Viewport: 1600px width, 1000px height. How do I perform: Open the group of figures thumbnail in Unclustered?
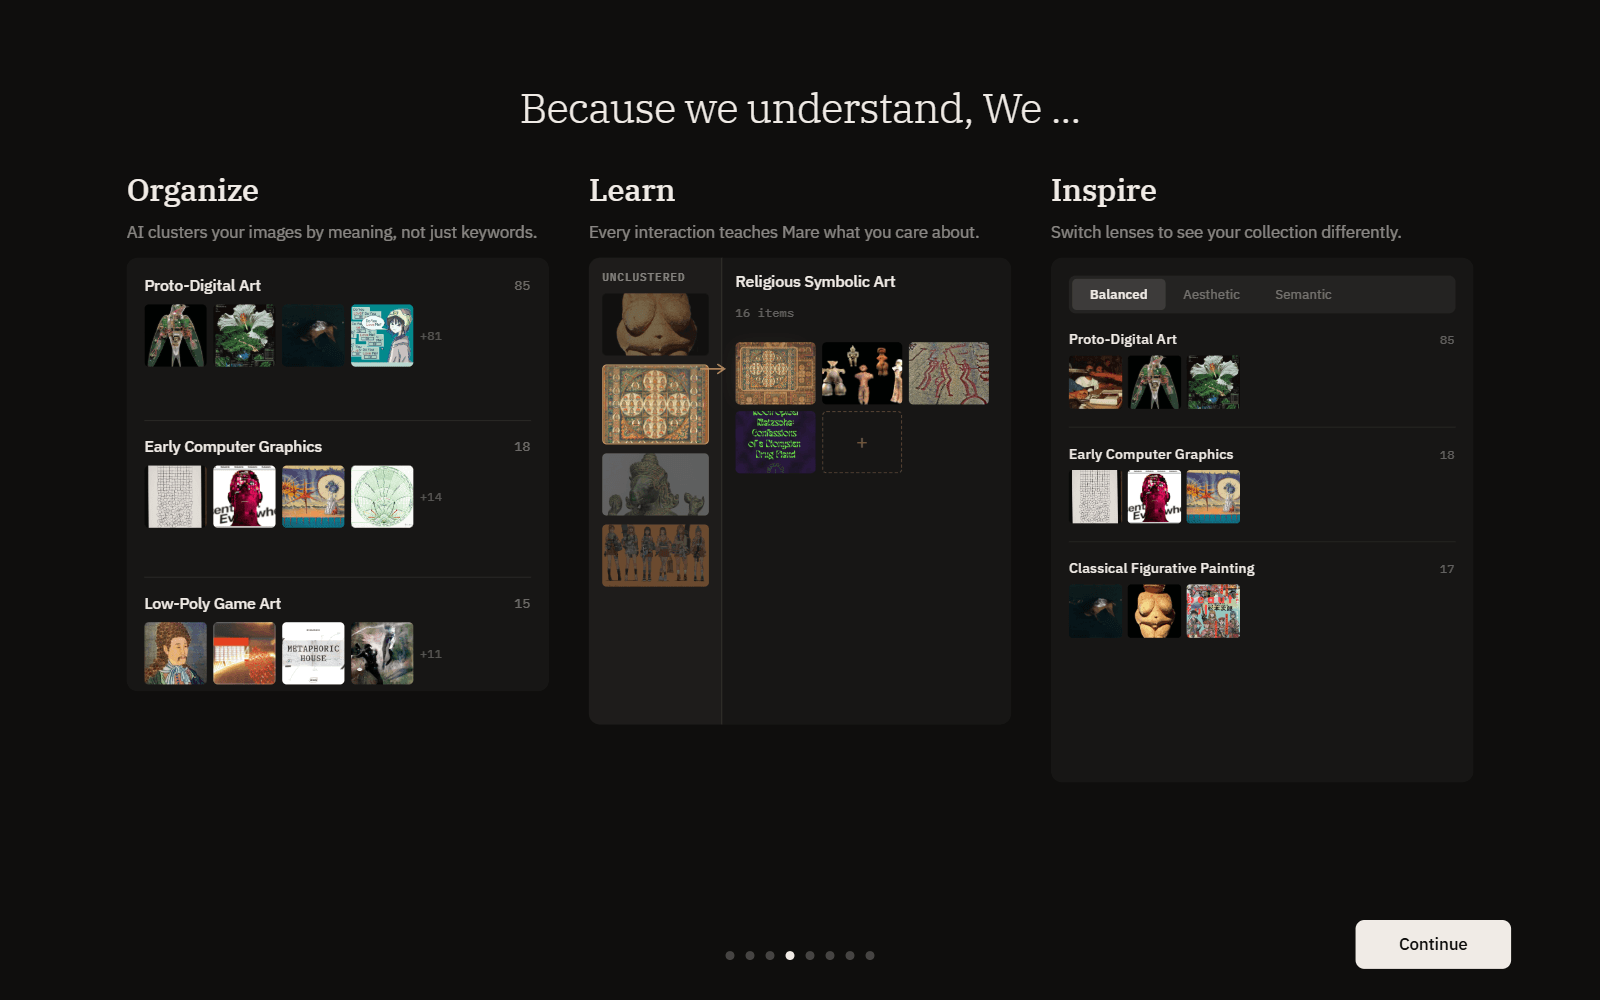[655, 555]
